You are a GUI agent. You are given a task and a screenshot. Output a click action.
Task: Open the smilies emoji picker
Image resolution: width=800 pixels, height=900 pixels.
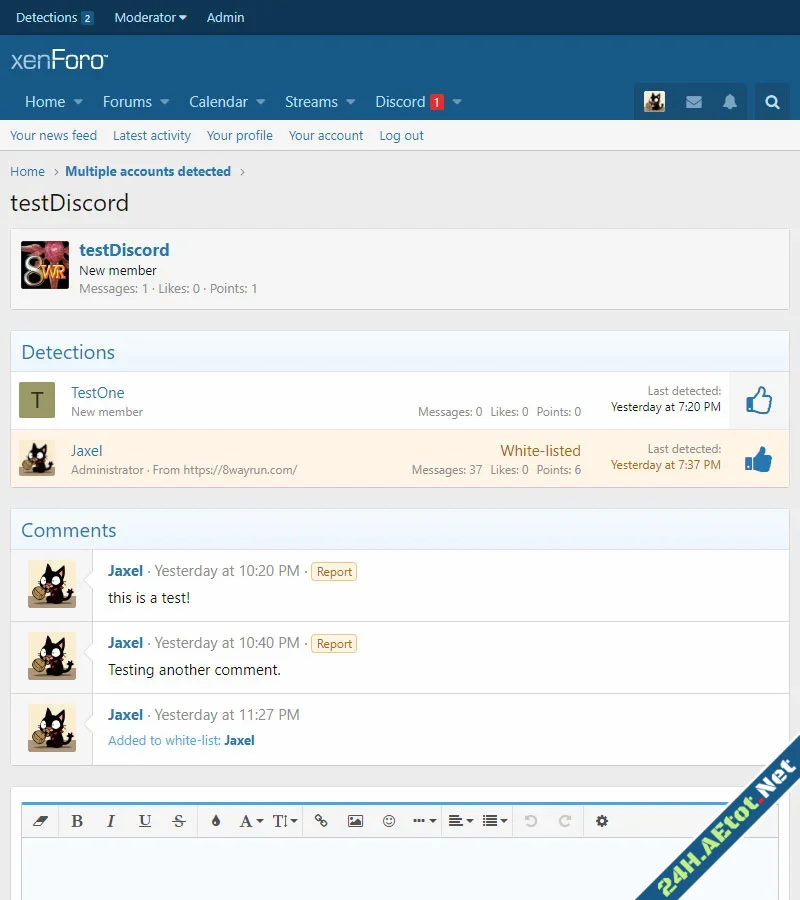[x=389, y=821]
